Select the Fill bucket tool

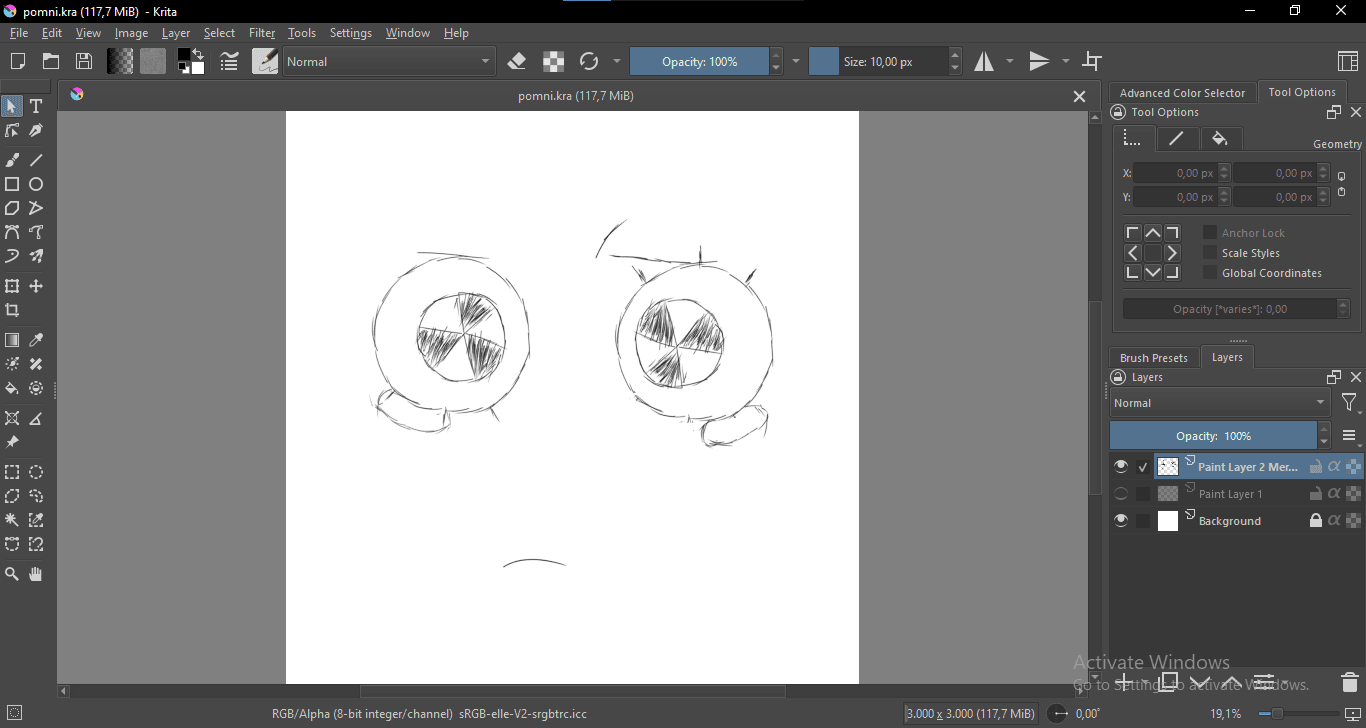(x=12, y=388)
